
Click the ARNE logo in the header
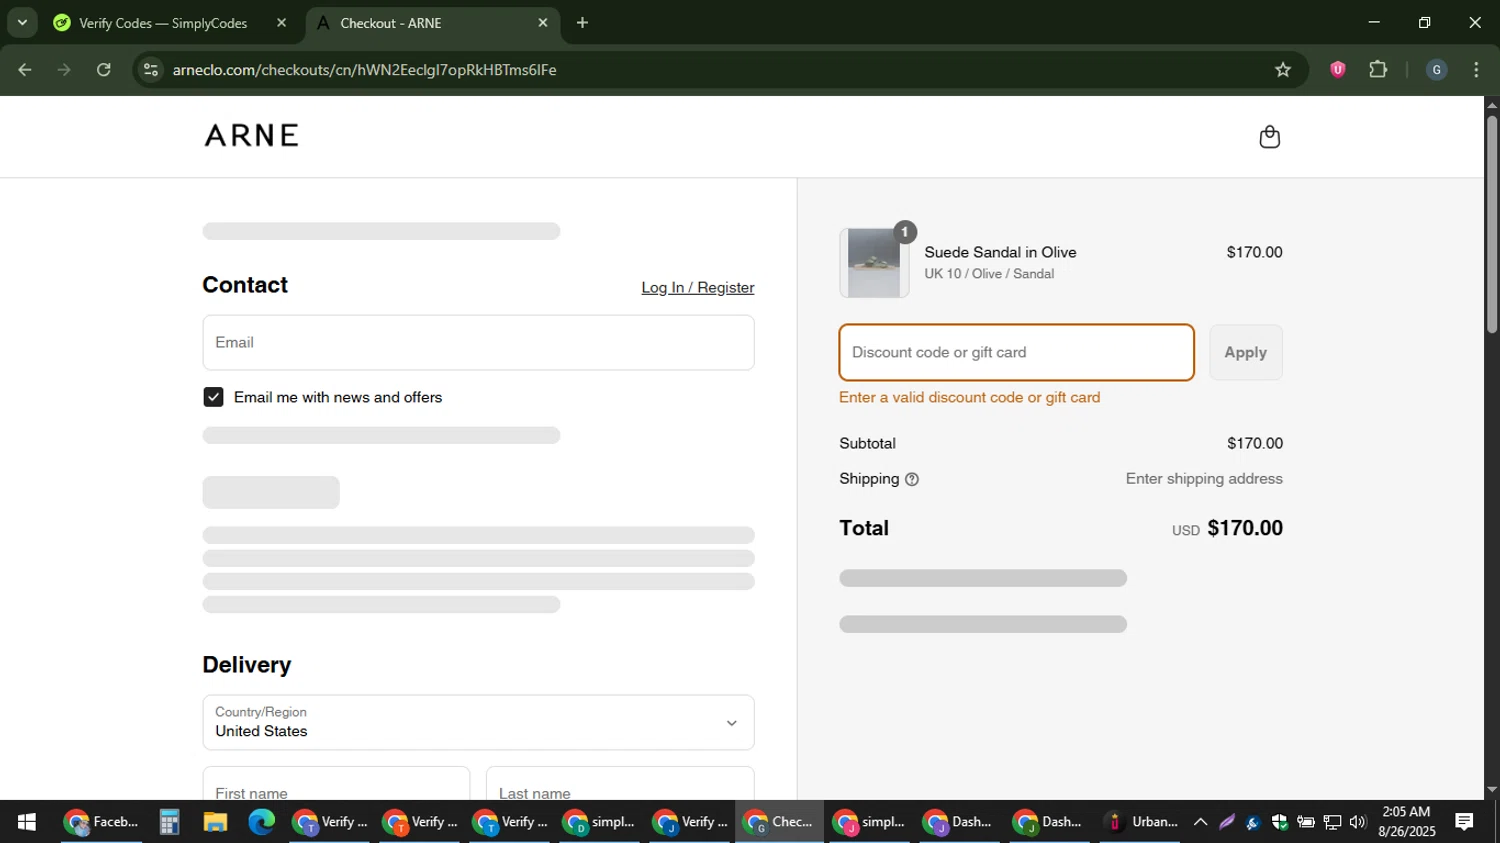click(252, 135)
